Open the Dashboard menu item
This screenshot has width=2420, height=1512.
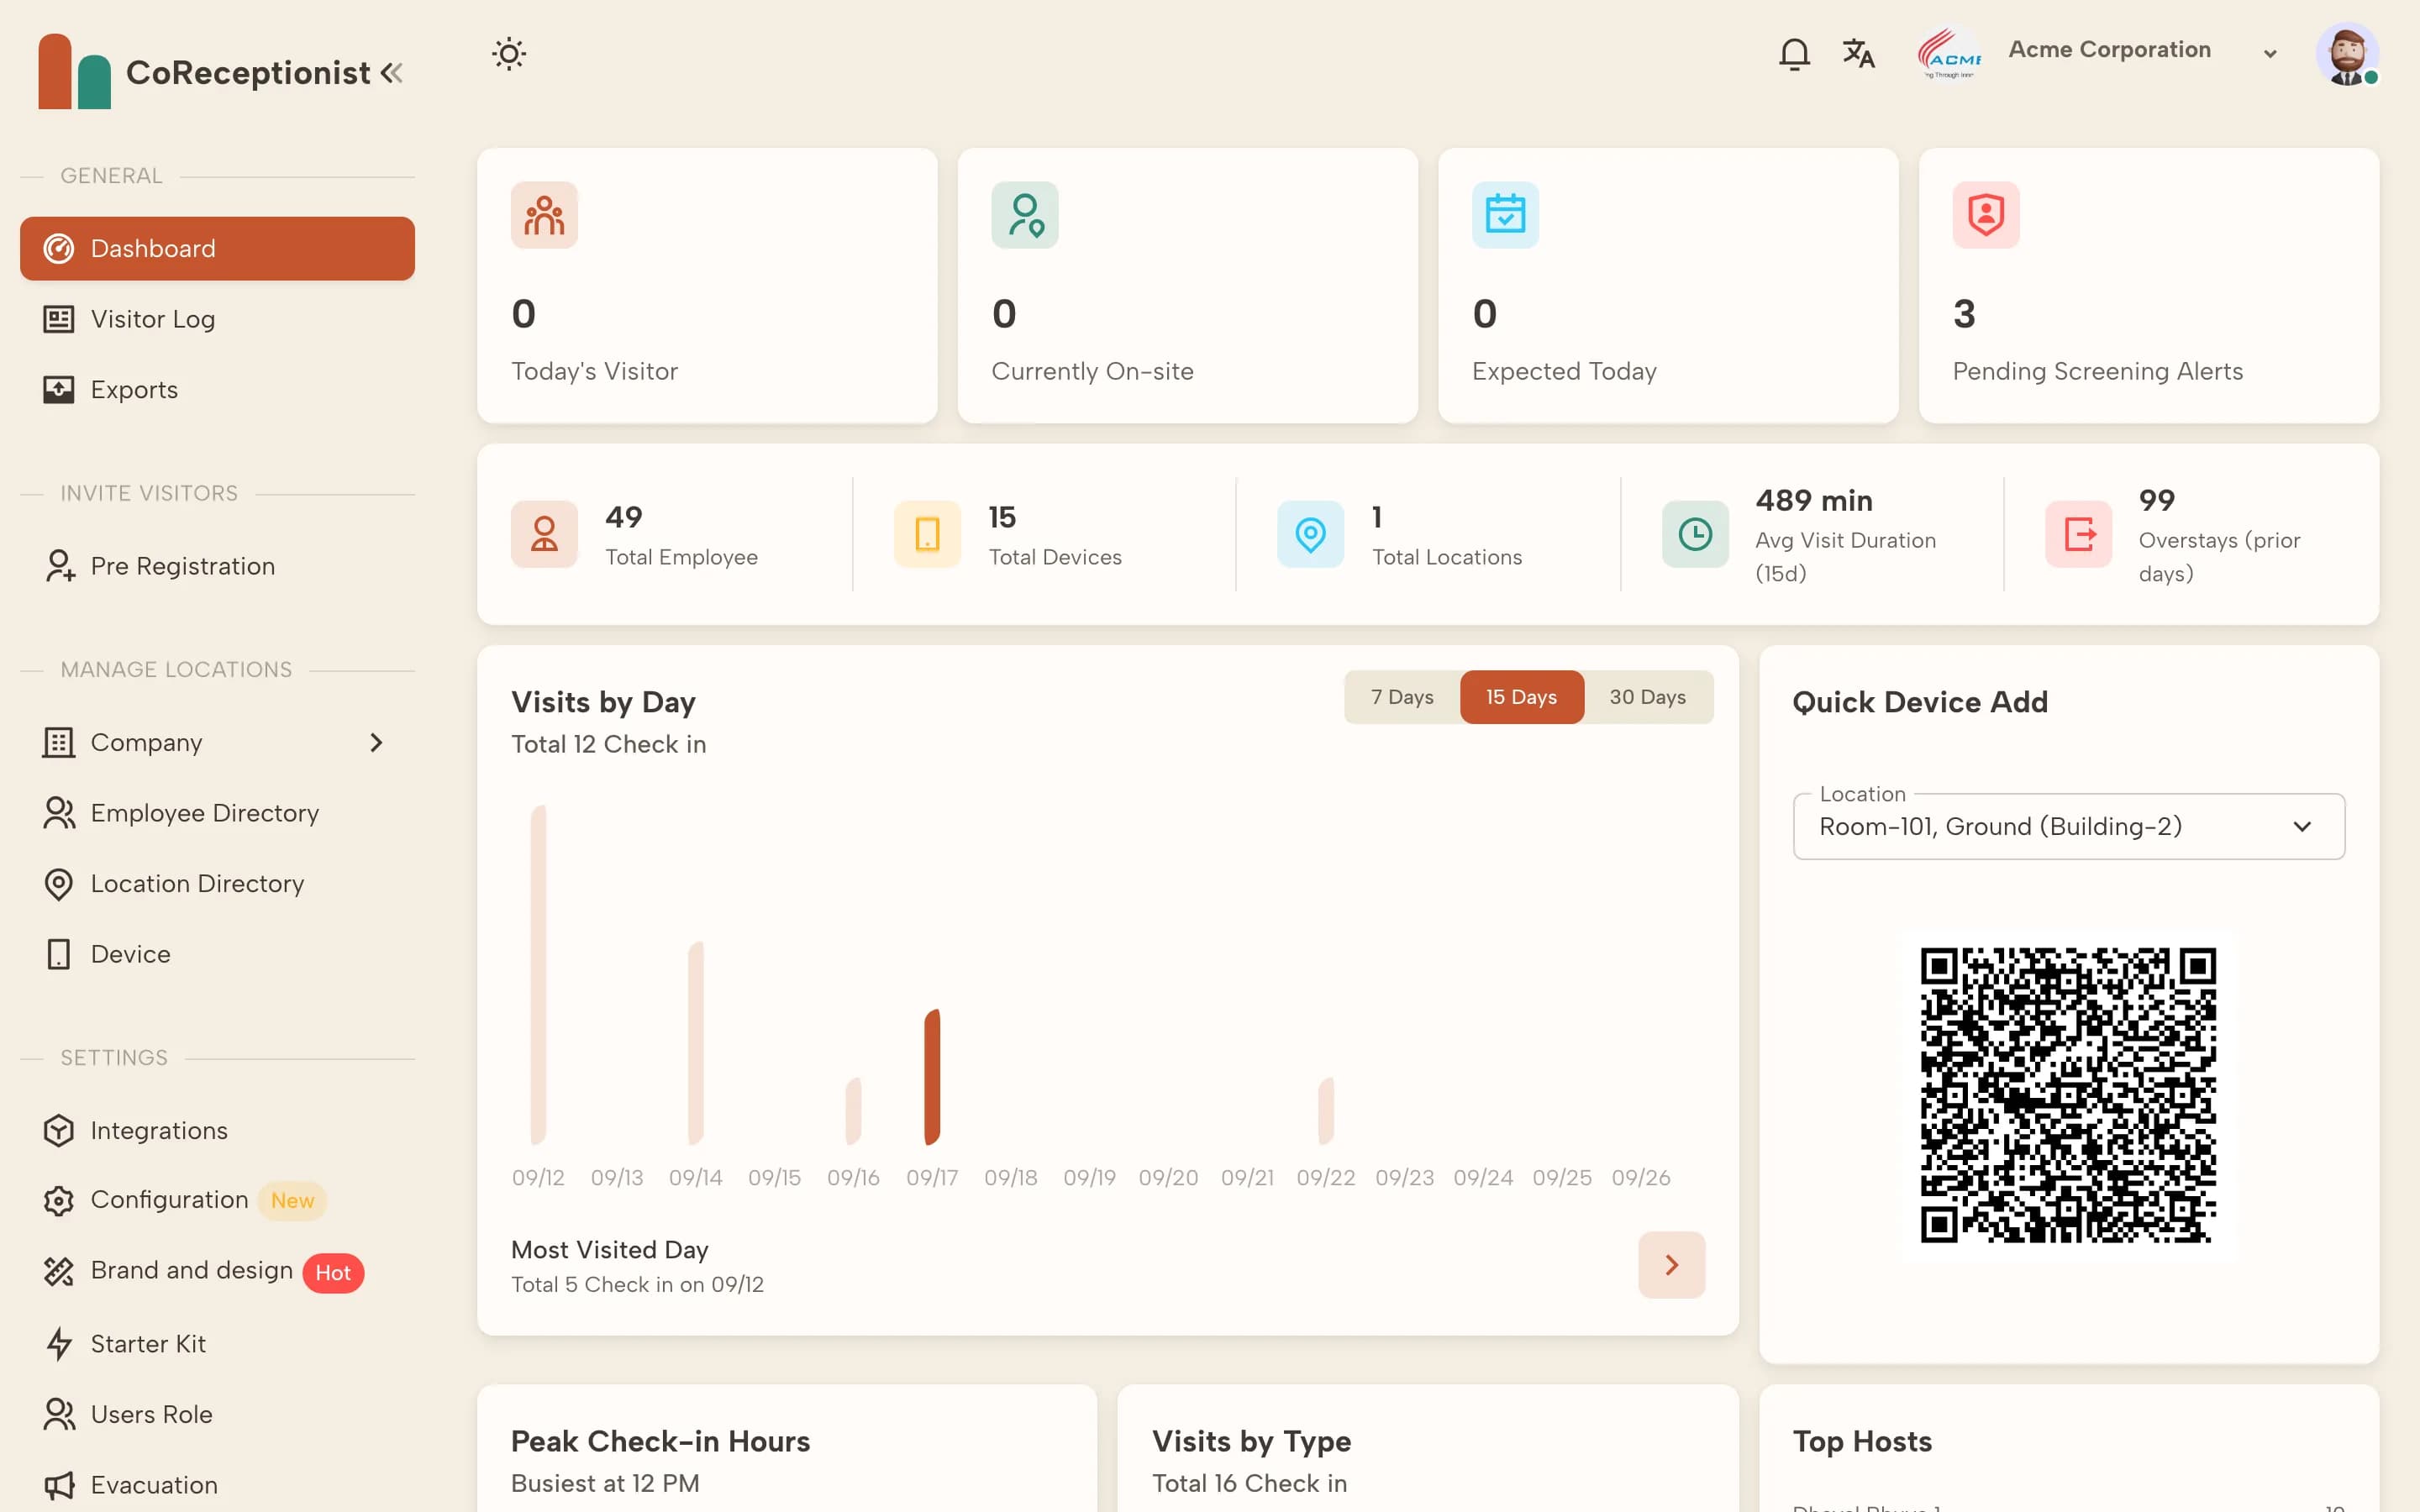pyautogui.click(x=217, y=248)
